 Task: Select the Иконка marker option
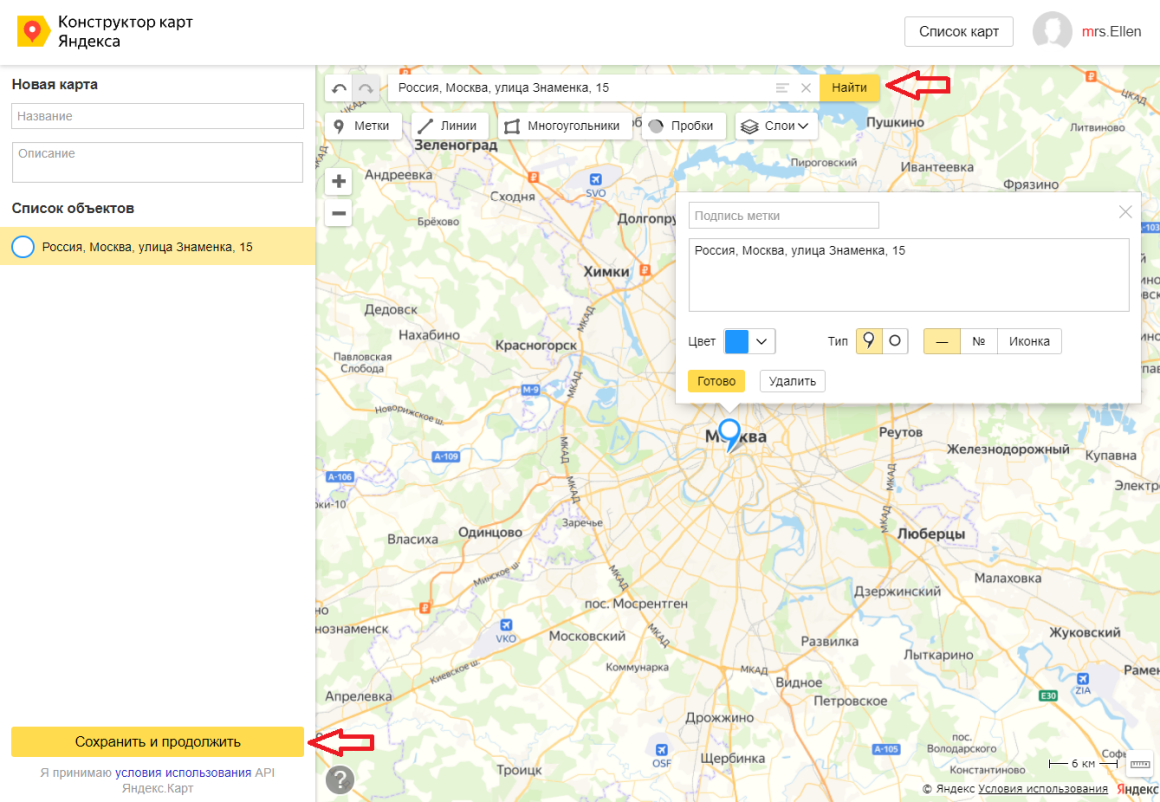(1029, 341)
